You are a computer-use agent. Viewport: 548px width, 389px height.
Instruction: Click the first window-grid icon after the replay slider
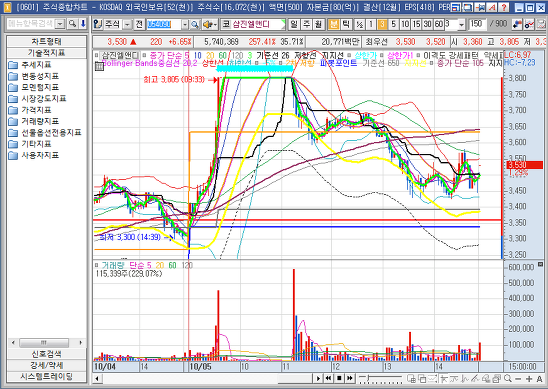(x=411, y=379)
